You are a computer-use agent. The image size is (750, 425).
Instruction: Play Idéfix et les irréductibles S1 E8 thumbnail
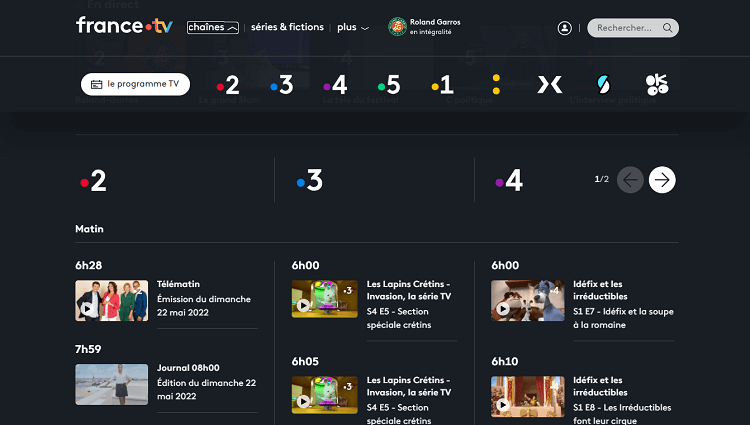click(528, 396)
